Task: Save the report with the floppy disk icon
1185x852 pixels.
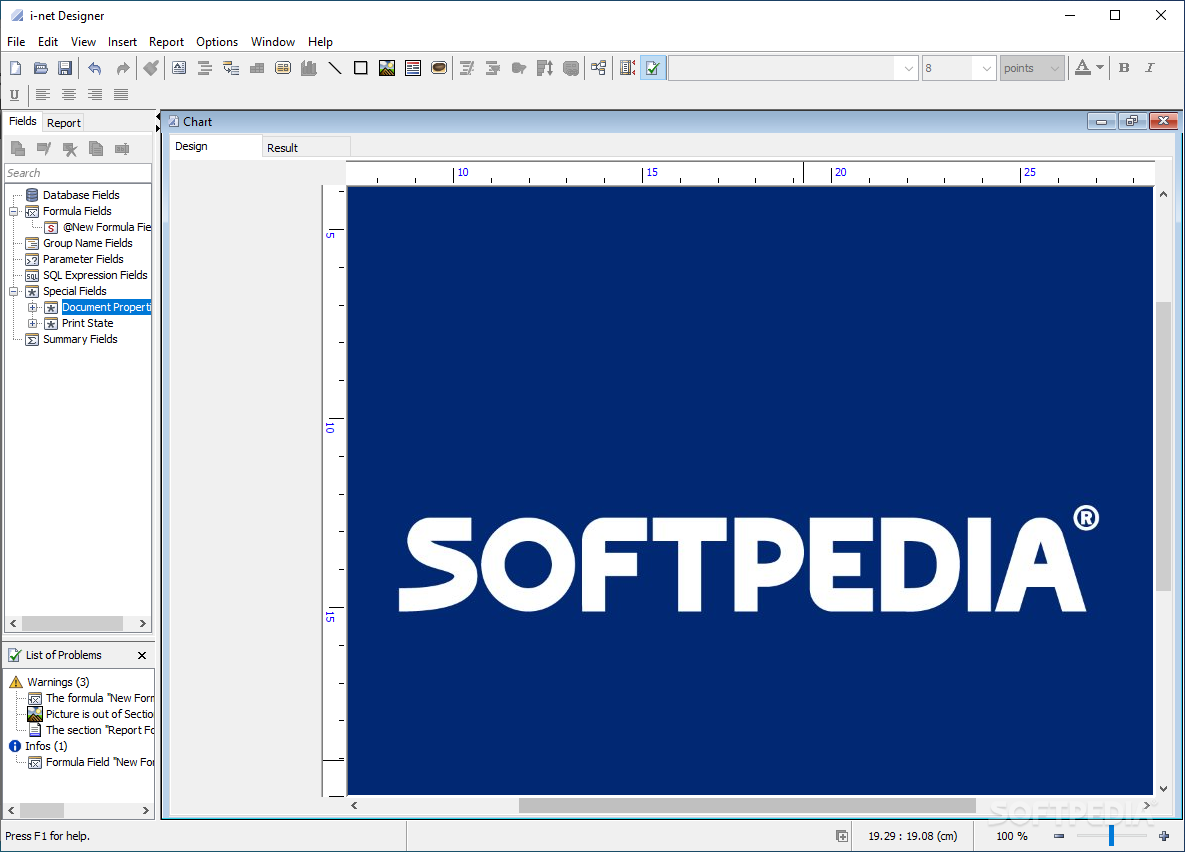Action: coord(65,68)
